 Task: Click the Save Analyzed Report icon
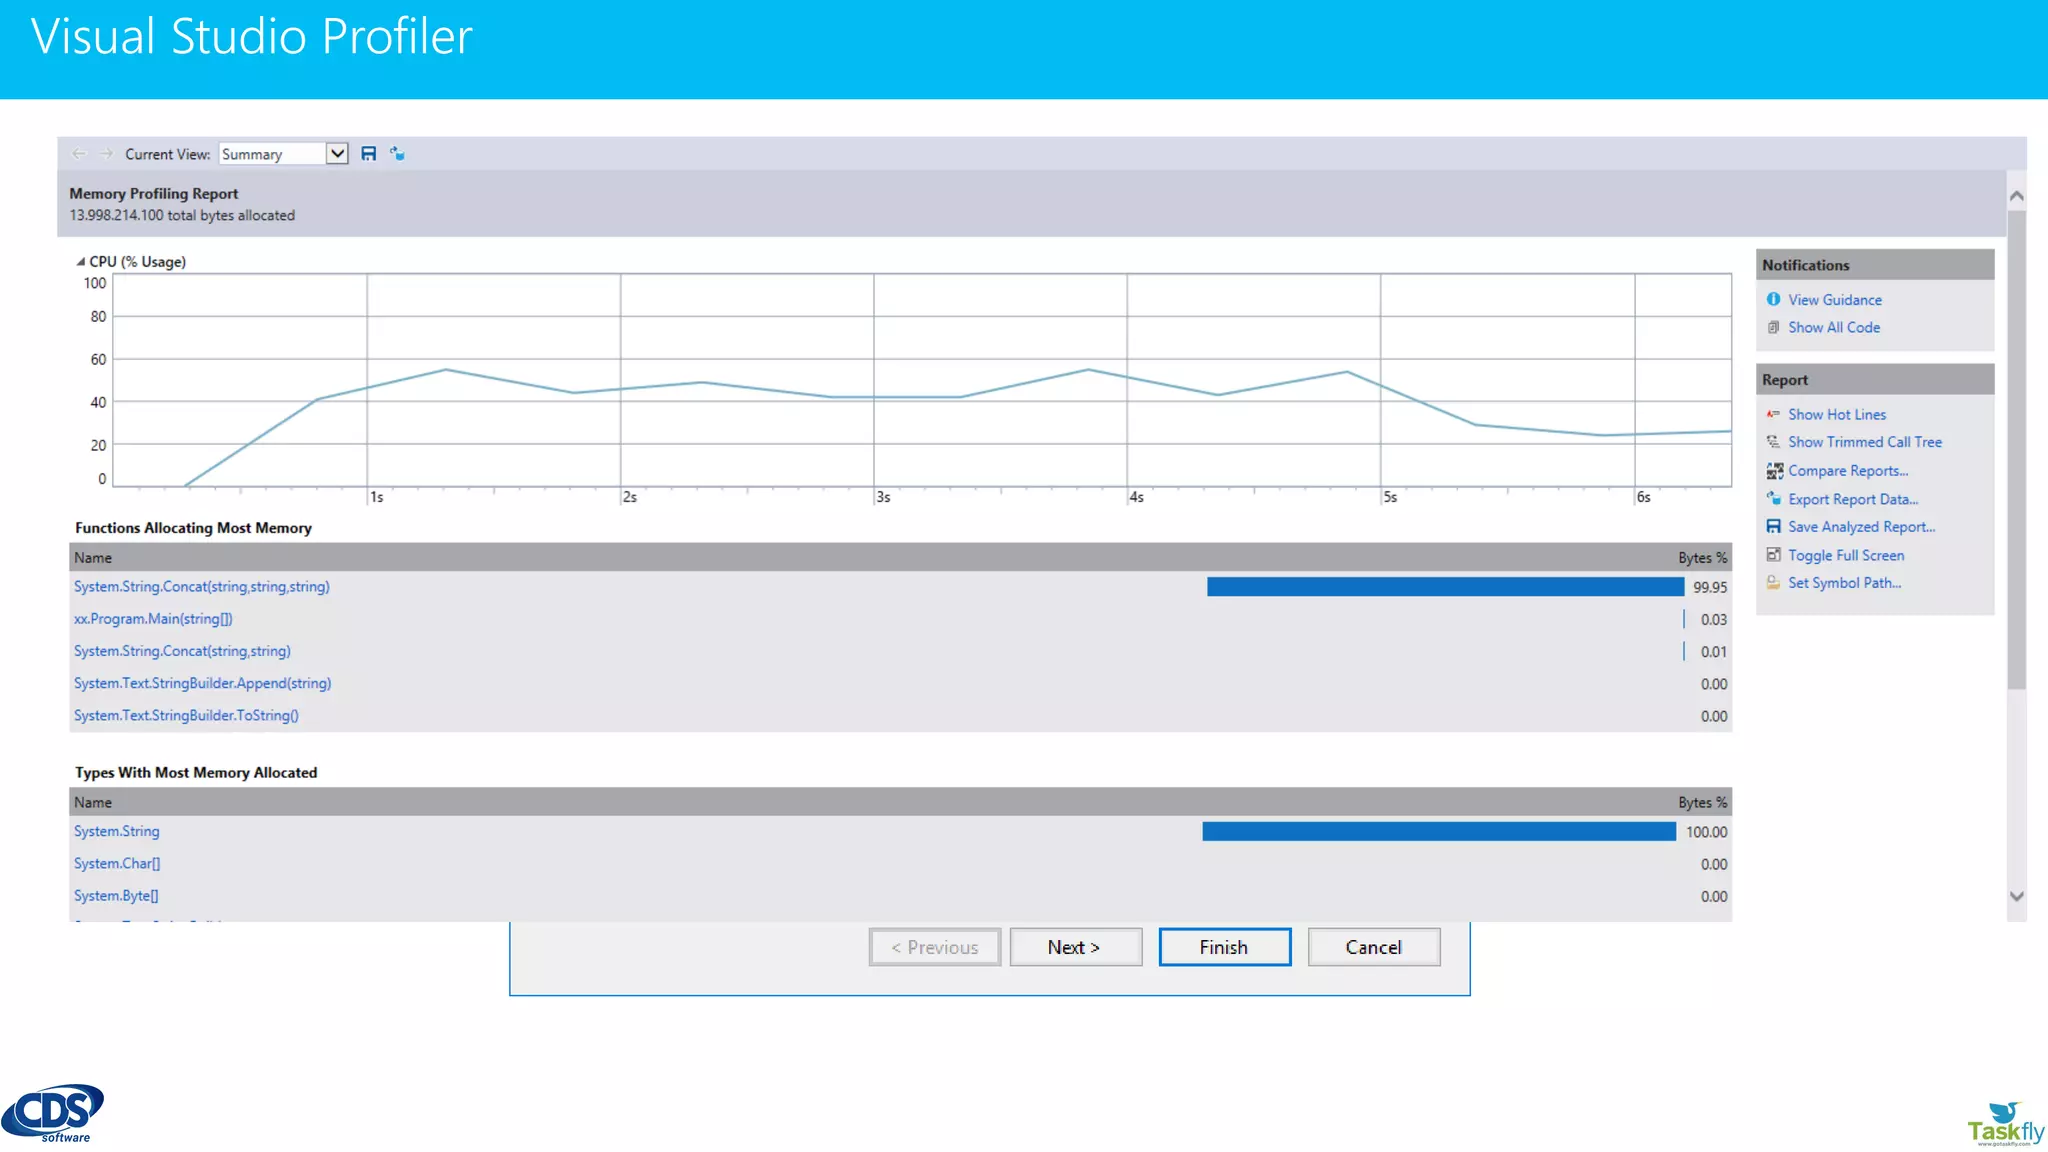(1773, 527)
